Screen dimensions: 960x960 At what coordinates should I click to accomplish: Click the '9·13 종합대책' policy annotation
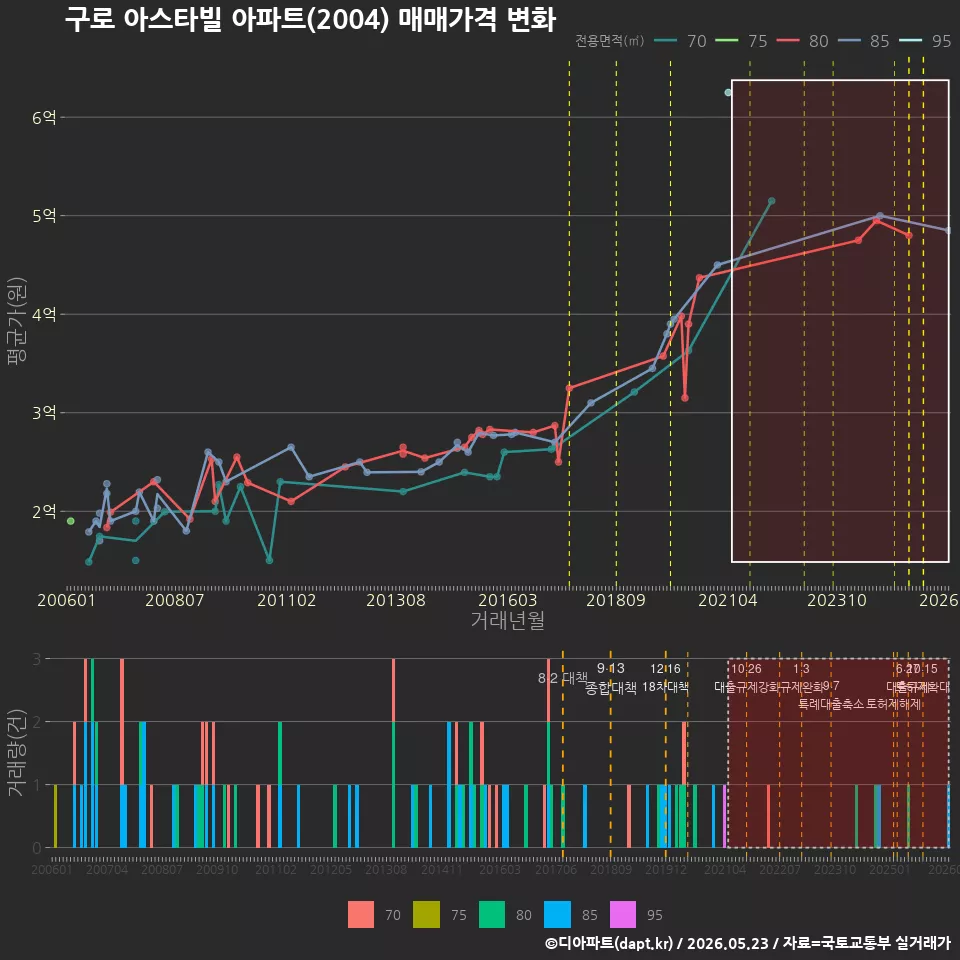611,678
